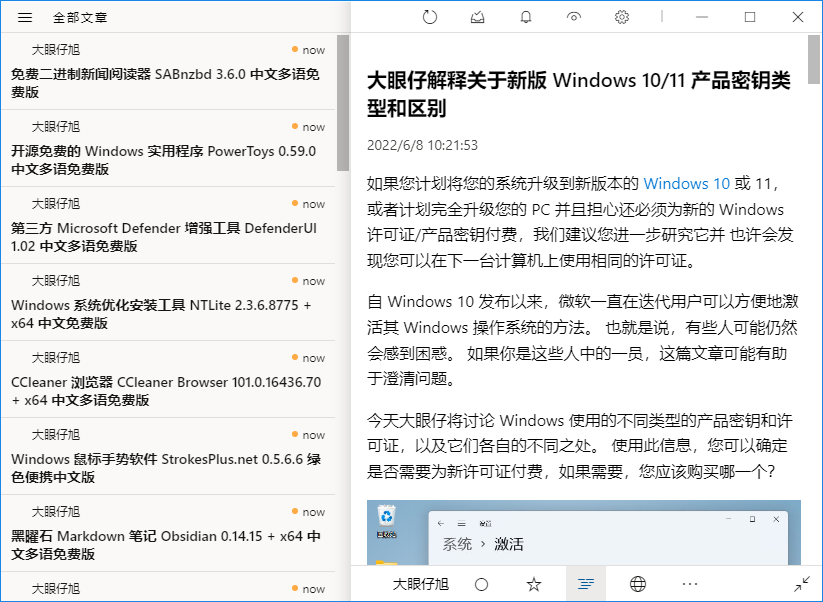This screenshot has height=602, width=823.
Task: Follow the Windows 10 hyperlink in the article
Action: [687, 184]
